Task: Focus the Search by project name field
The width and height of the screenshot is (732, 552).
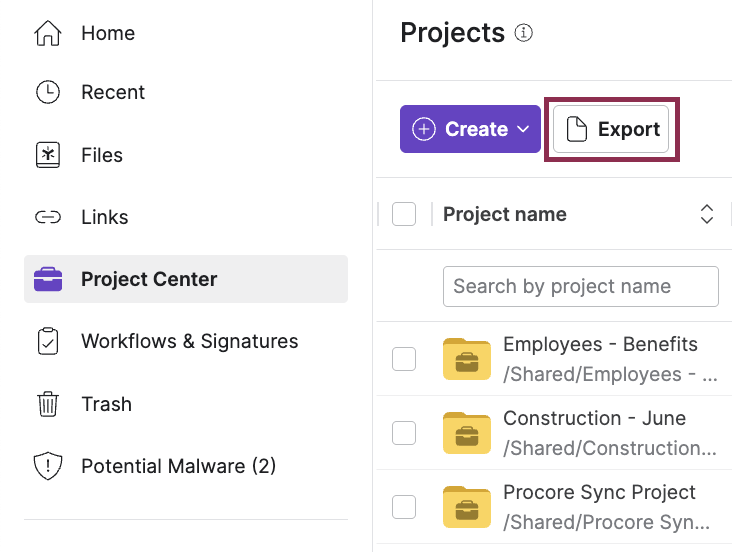Action: tap(581, 286)
